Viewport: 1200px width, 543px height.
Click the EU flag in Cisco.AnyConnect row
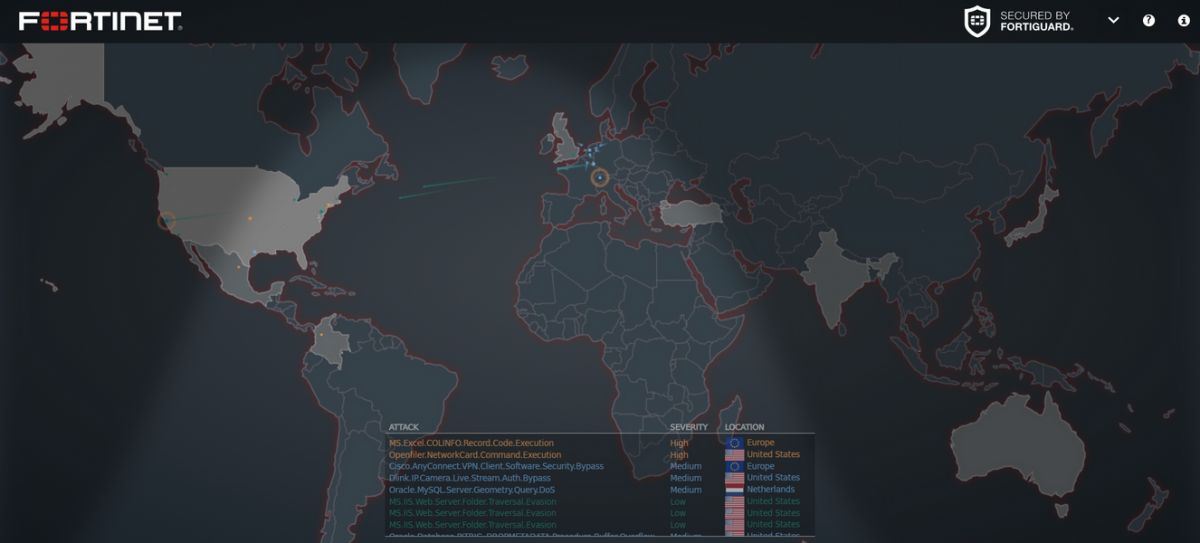tap(734, 466)
